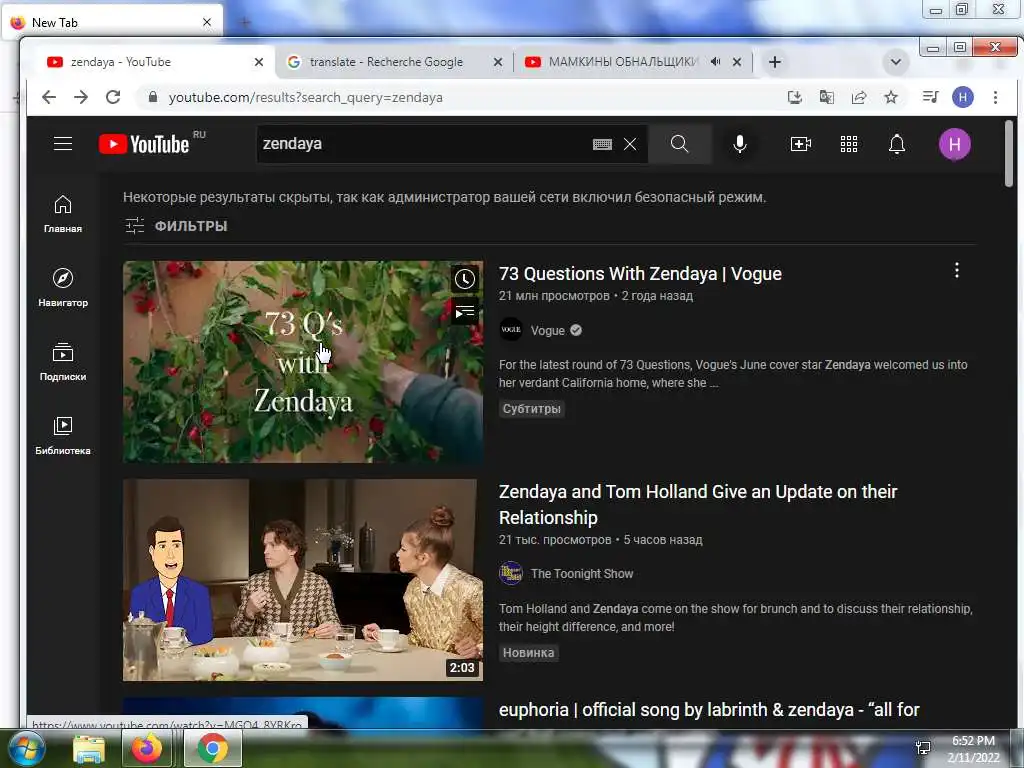Open the Windows Start button
Screen dimensions: 1024x768
pyautogui.click(x=25, y=748)
